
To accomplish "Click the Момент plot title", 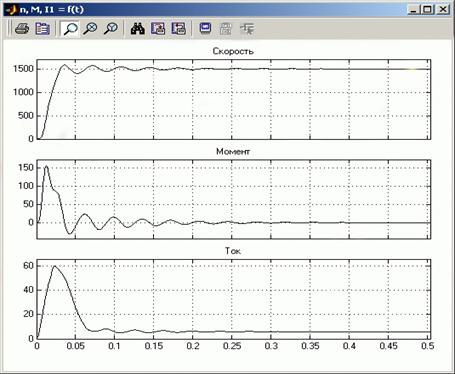I will pos(233,151).
